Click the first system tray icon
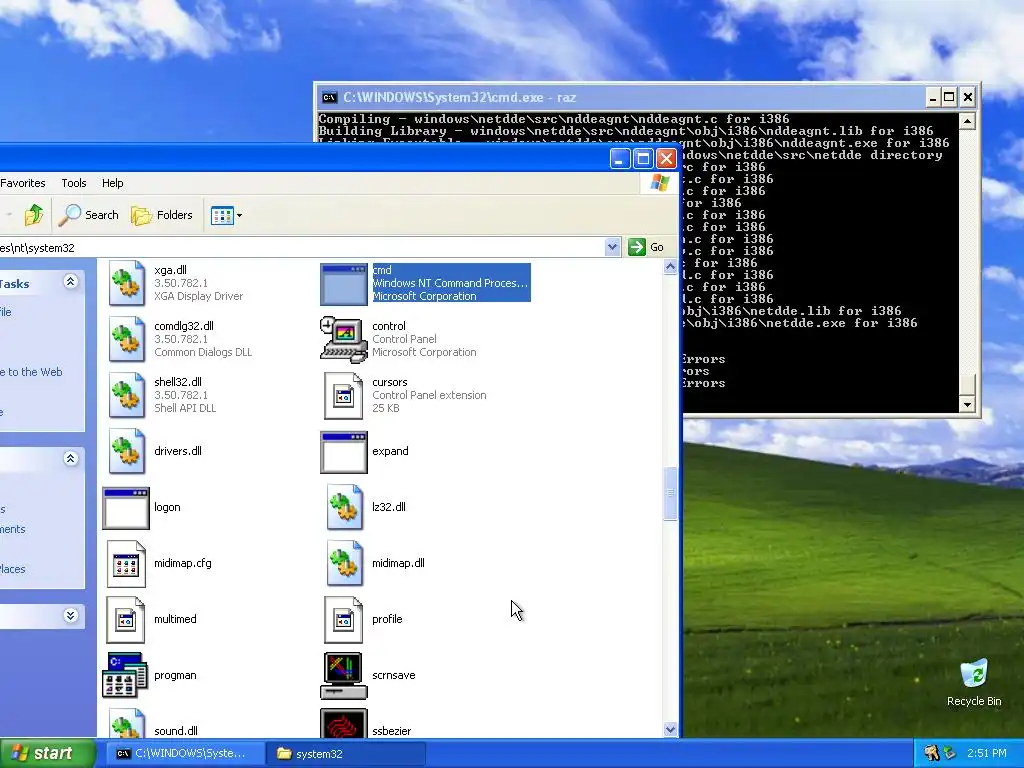This screenshot has height=768, width=1024. (x=932, y=753)
